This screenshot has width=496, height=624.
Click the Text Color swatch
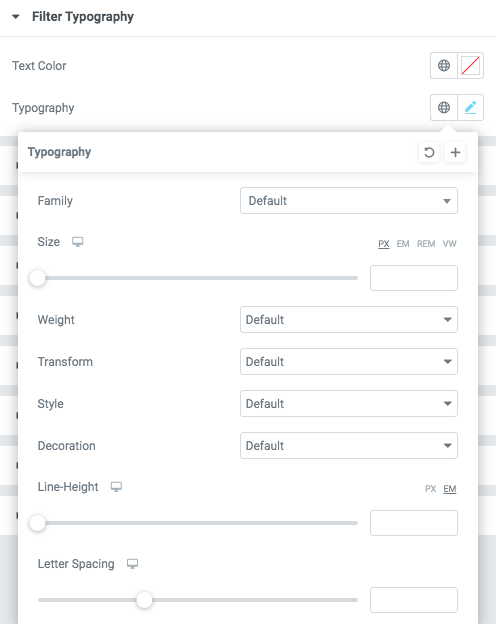[x=471, y=65]
